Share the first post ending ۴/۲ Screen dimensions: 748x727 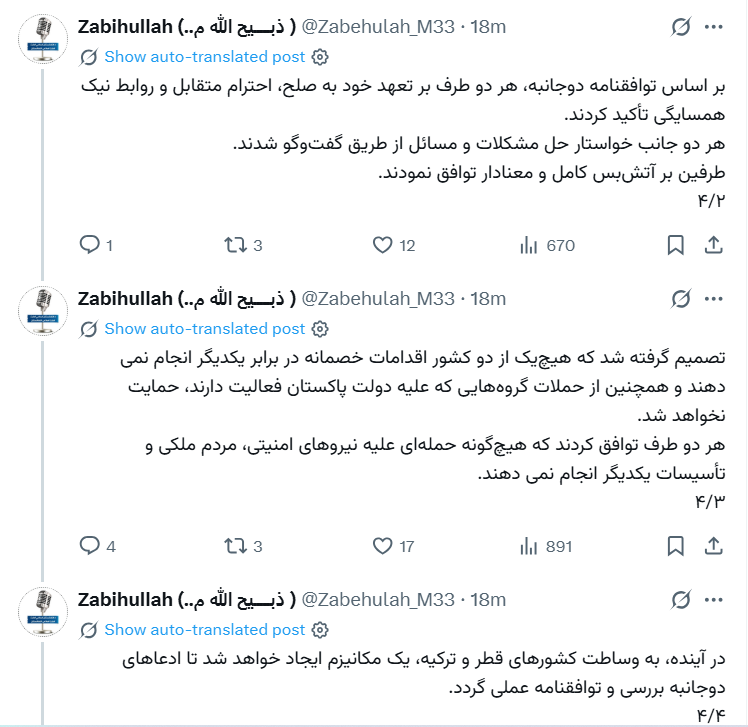[x=714, y=245]
